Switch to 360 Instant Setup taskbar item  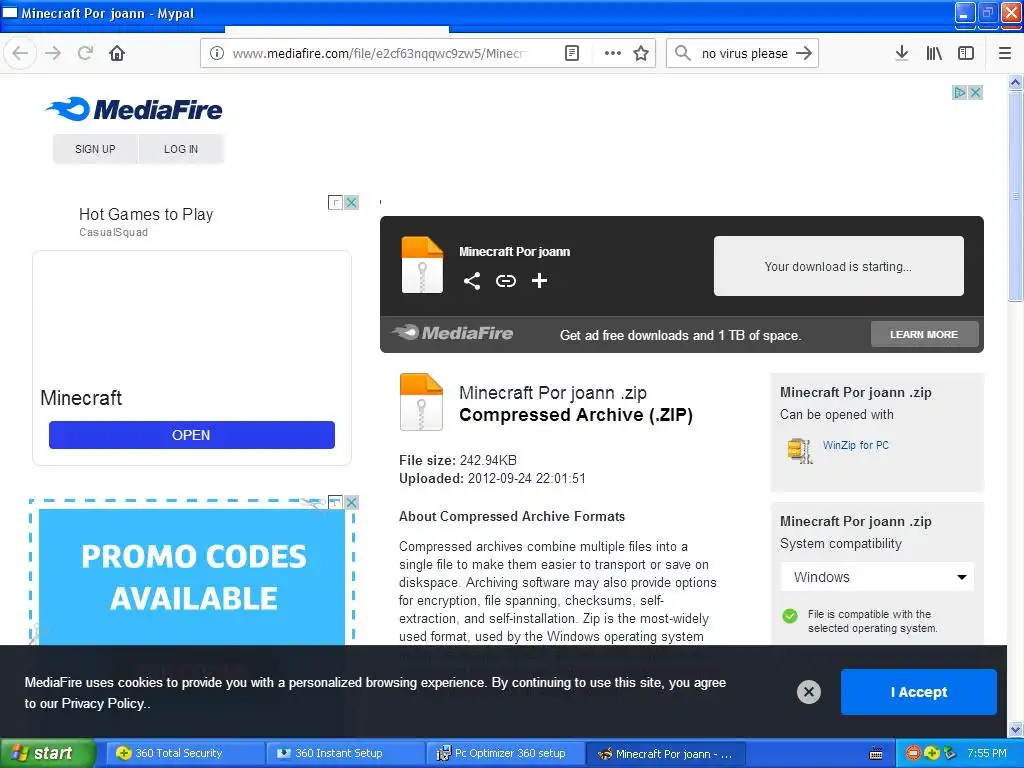[x=344, y=753]
